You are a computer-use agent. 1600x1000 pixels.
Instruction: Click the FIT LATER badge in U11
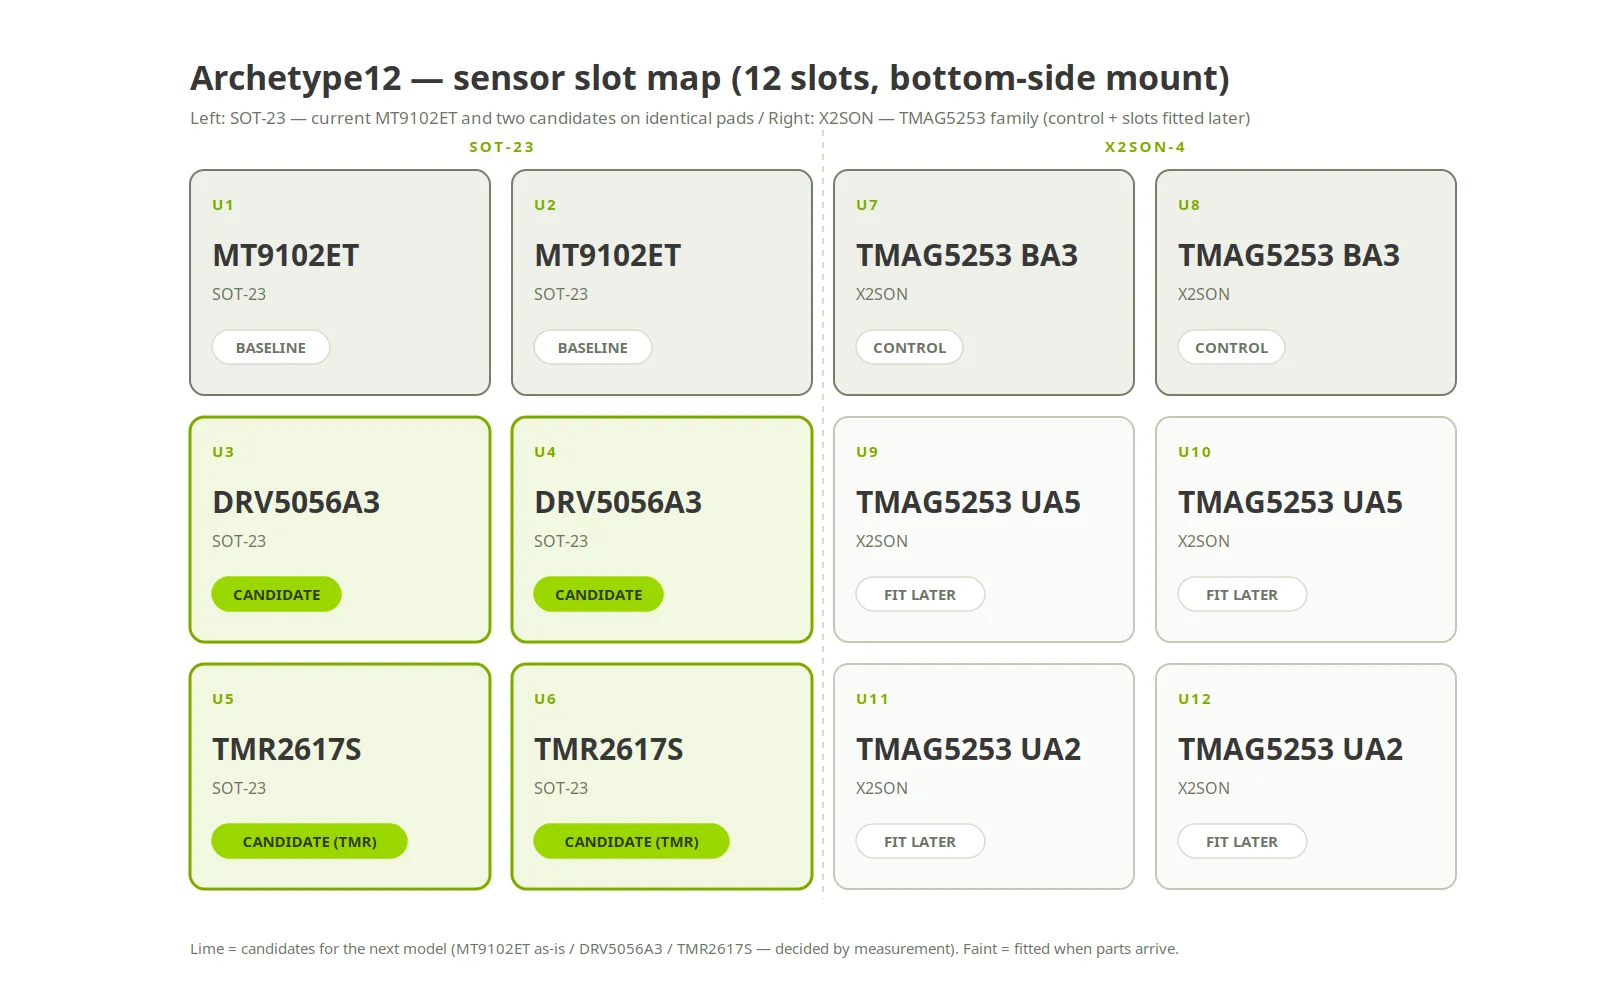click(x=920, y=841)
